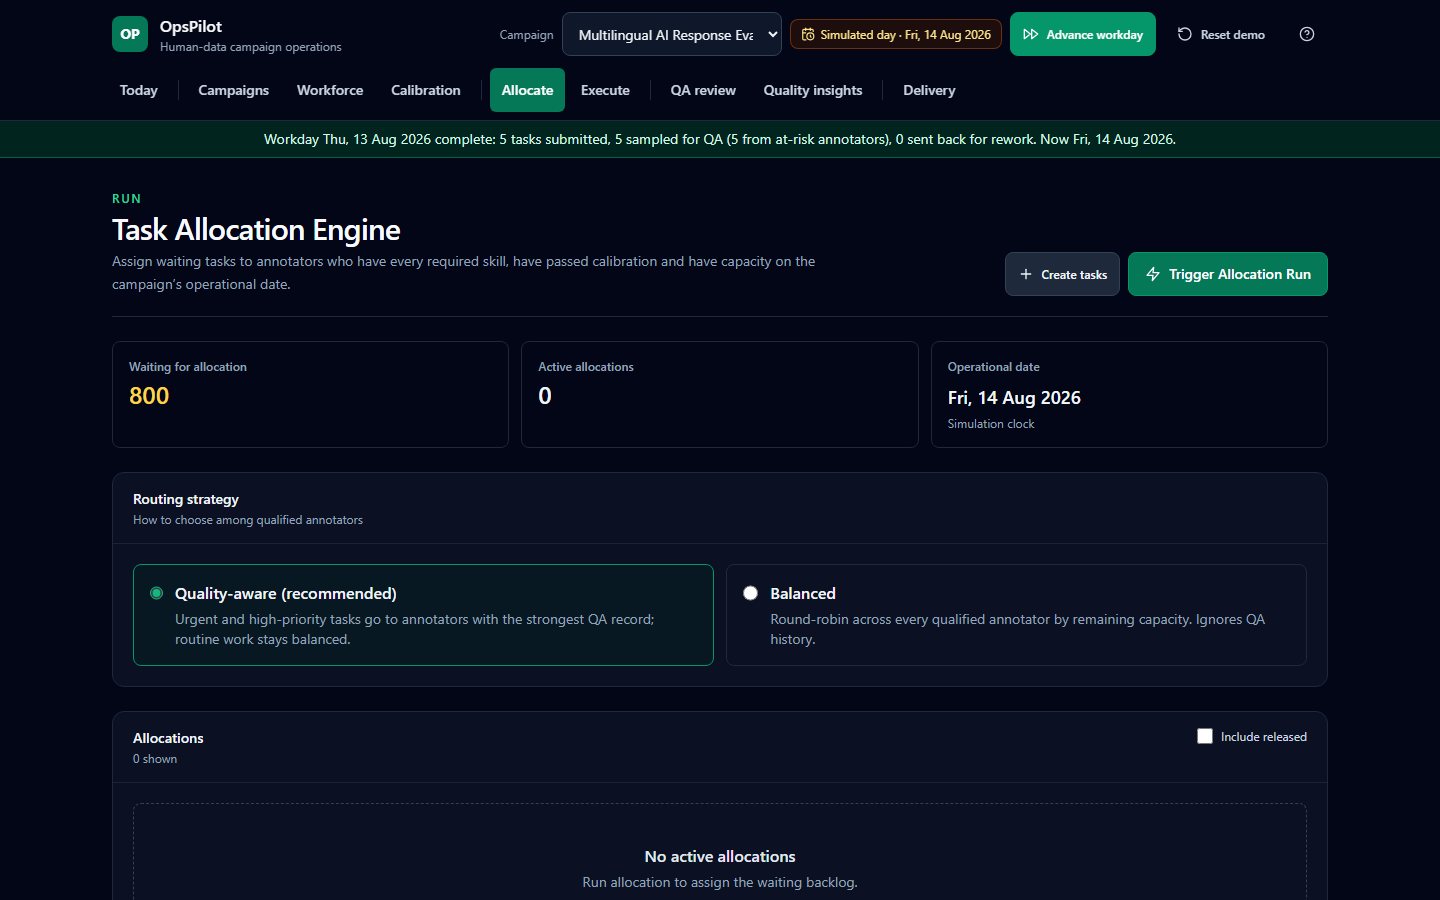The width and height of the screenshot is (1440, 900).
Task: Click the Task Allocation Engine heading
Action: click(x=256, y=230)
